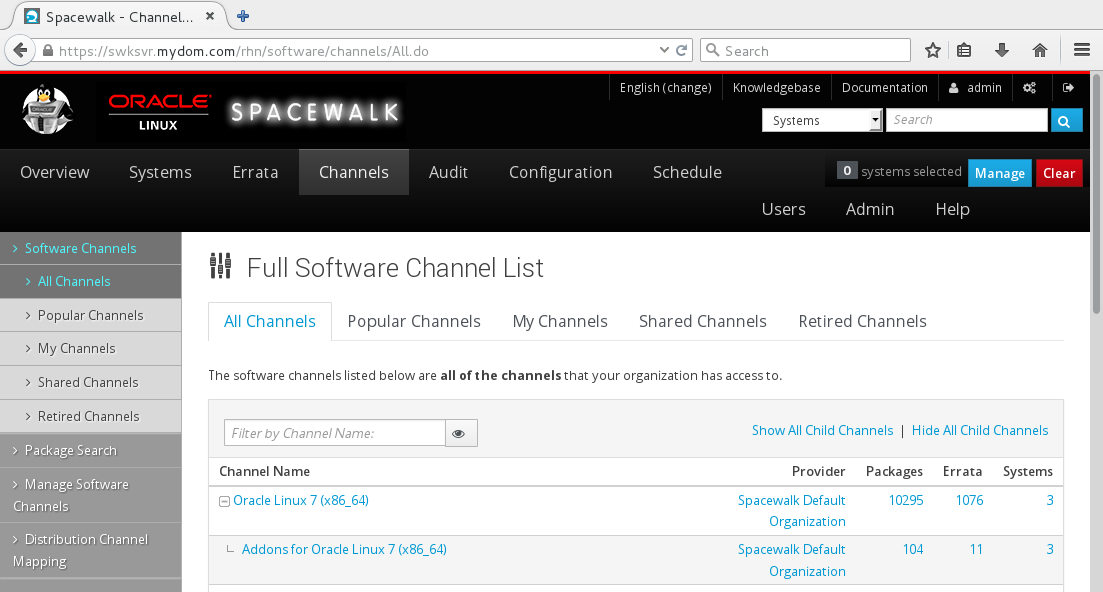This screenshot has width=1103, height=592.
Task: Open browser downloads arrow icon
Action: tap(1002, 51)
